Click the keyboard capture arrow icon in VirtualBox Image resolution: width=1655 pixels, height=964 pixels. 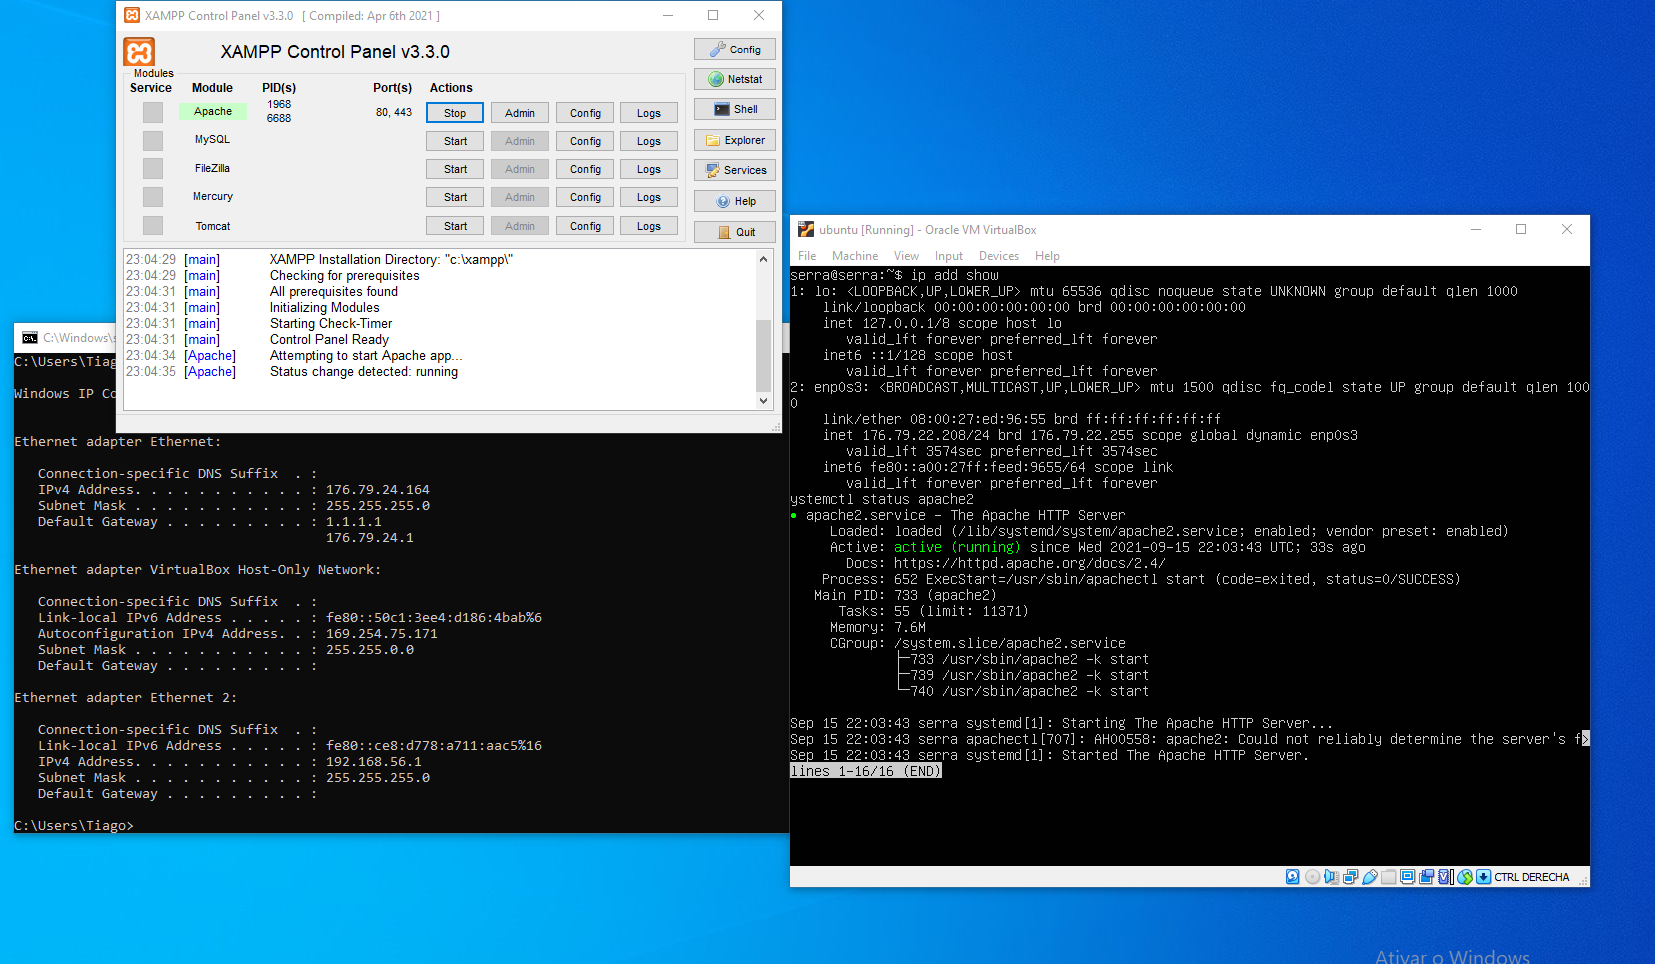[1484, 877]
